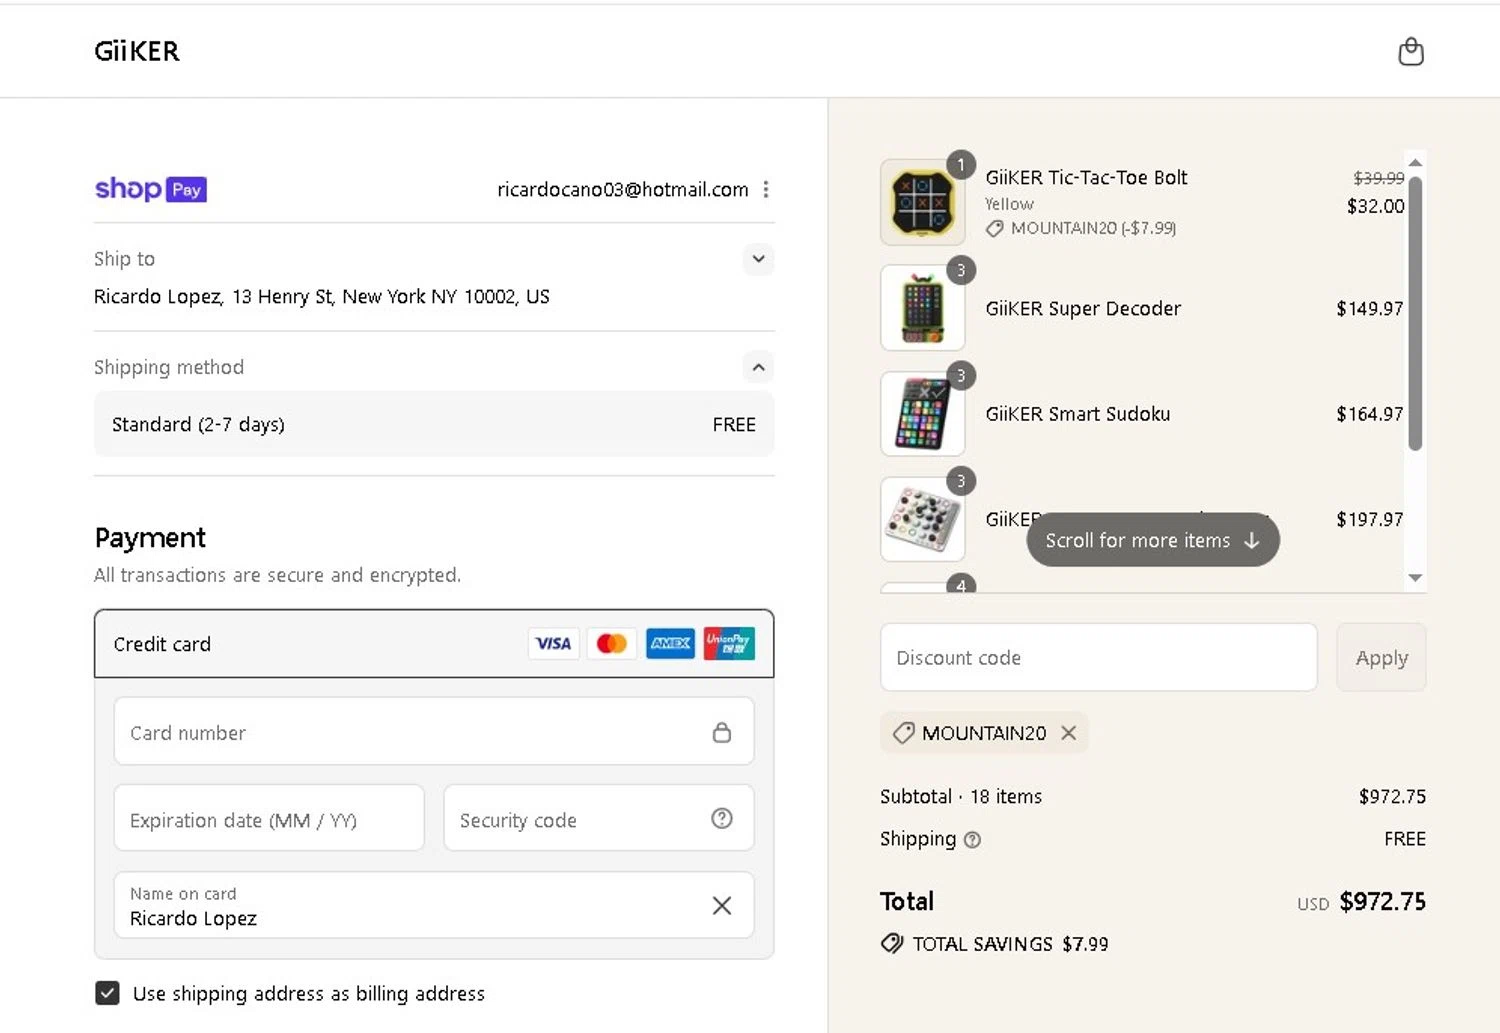Show shipping info help icon
1500x1033 pixels.
(x=972, y=840)
